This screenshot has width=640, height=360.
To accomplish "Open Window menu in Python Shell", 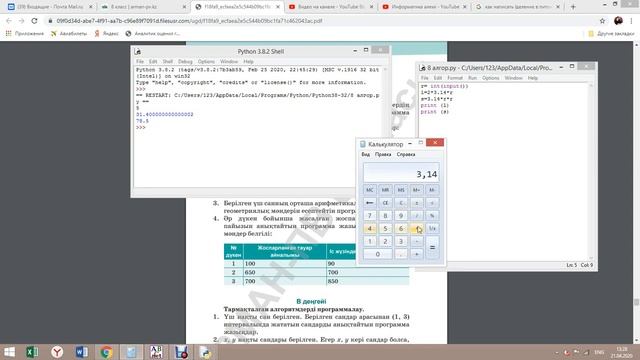I will 229,62.
